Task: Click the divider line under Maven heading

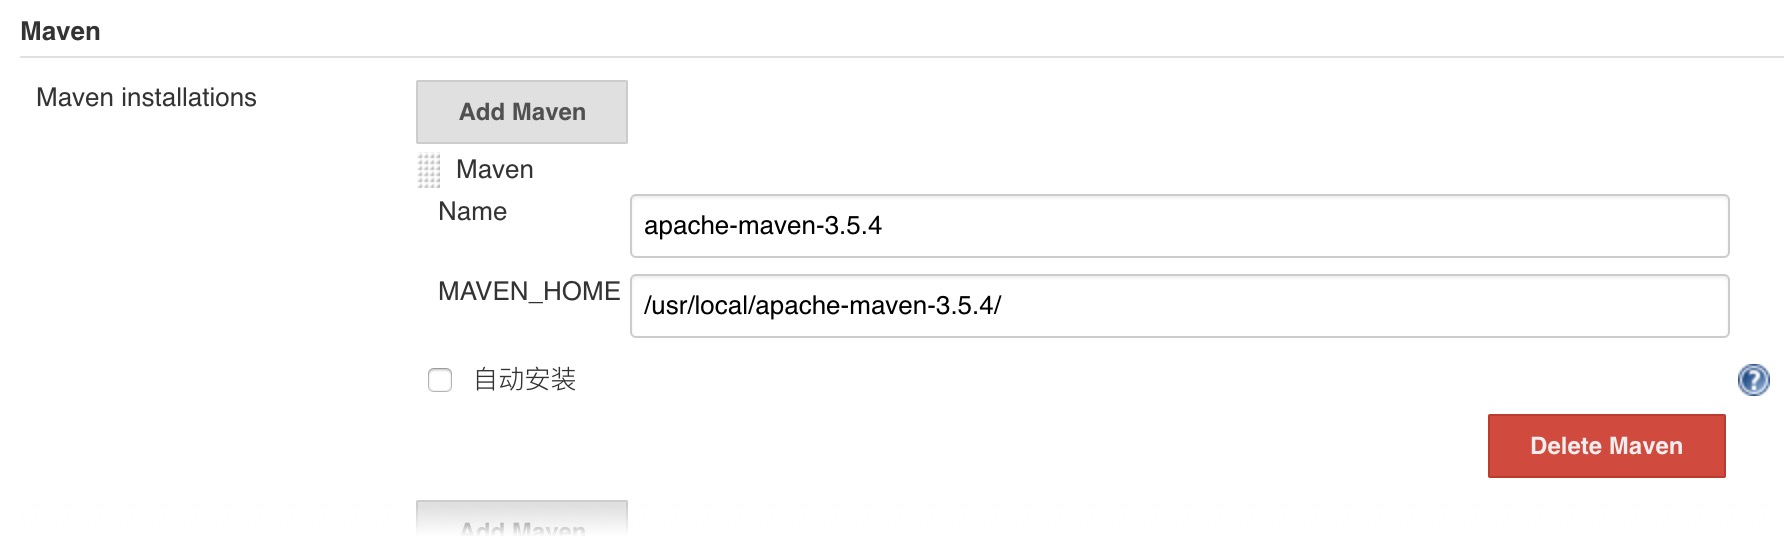Action: 902,57
